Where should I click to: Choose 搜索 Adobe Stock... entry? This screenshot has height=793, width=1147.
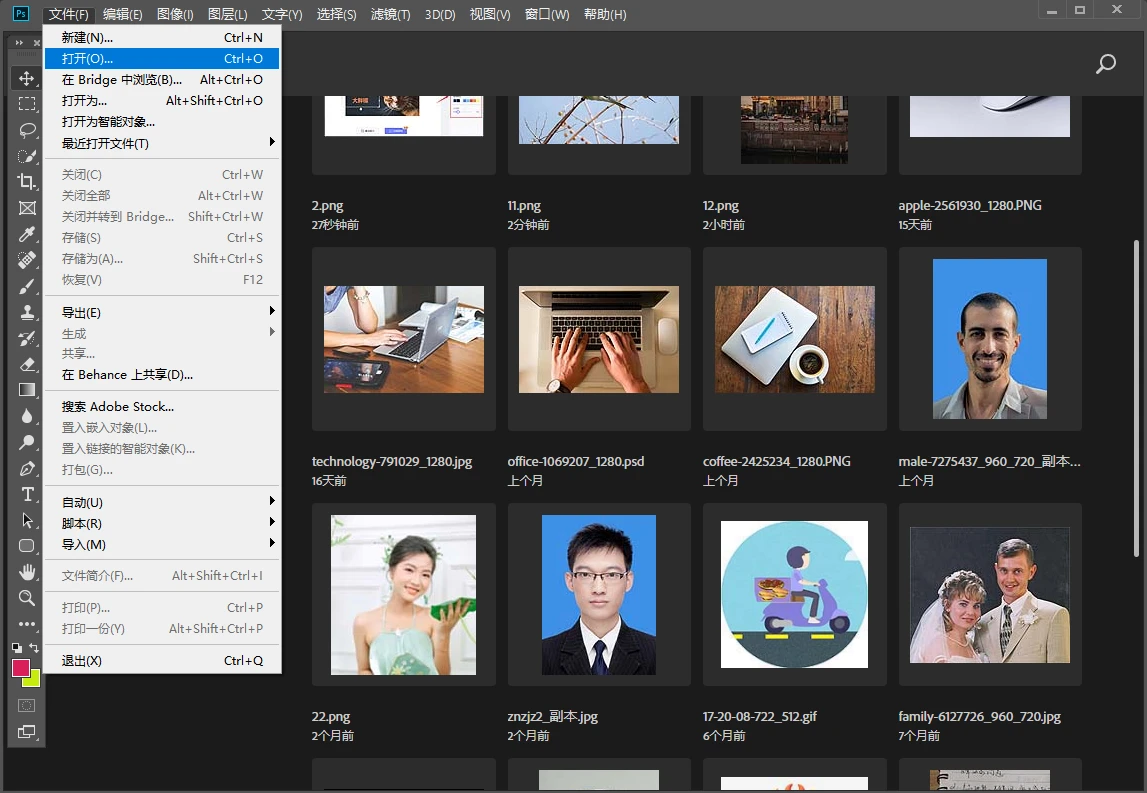coord(162,406)
